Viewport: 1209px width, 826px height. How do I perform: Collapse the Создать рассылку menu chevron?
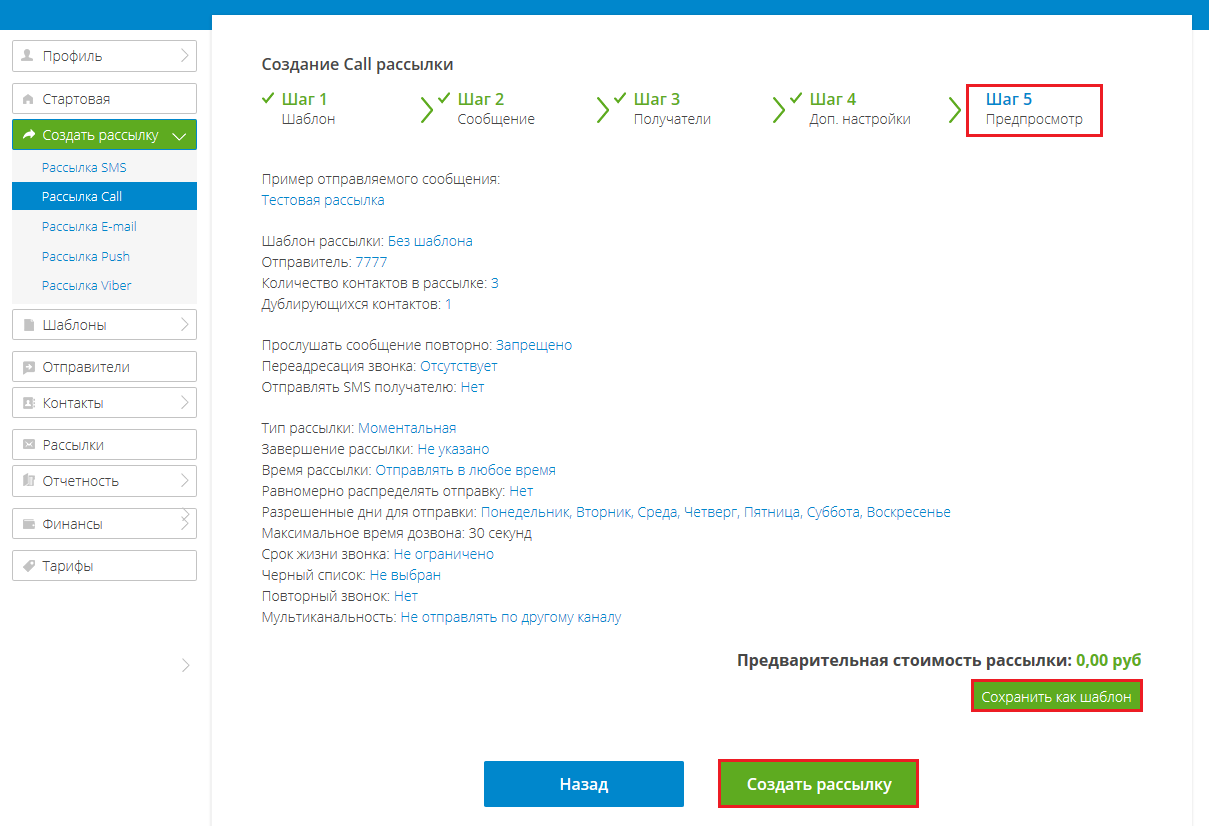click(x=179, y=135)
